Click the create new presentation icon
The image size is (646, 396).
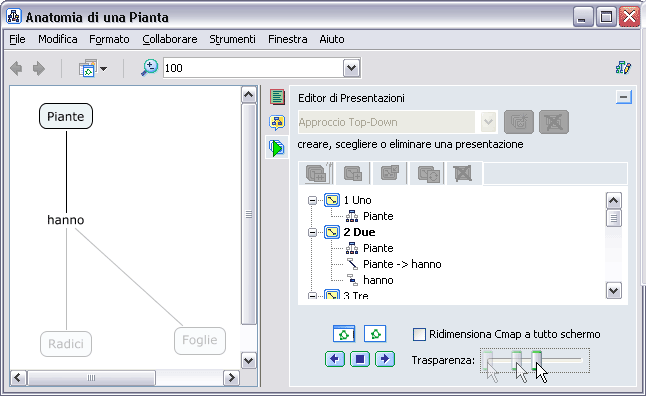click(x=519, y=122)
